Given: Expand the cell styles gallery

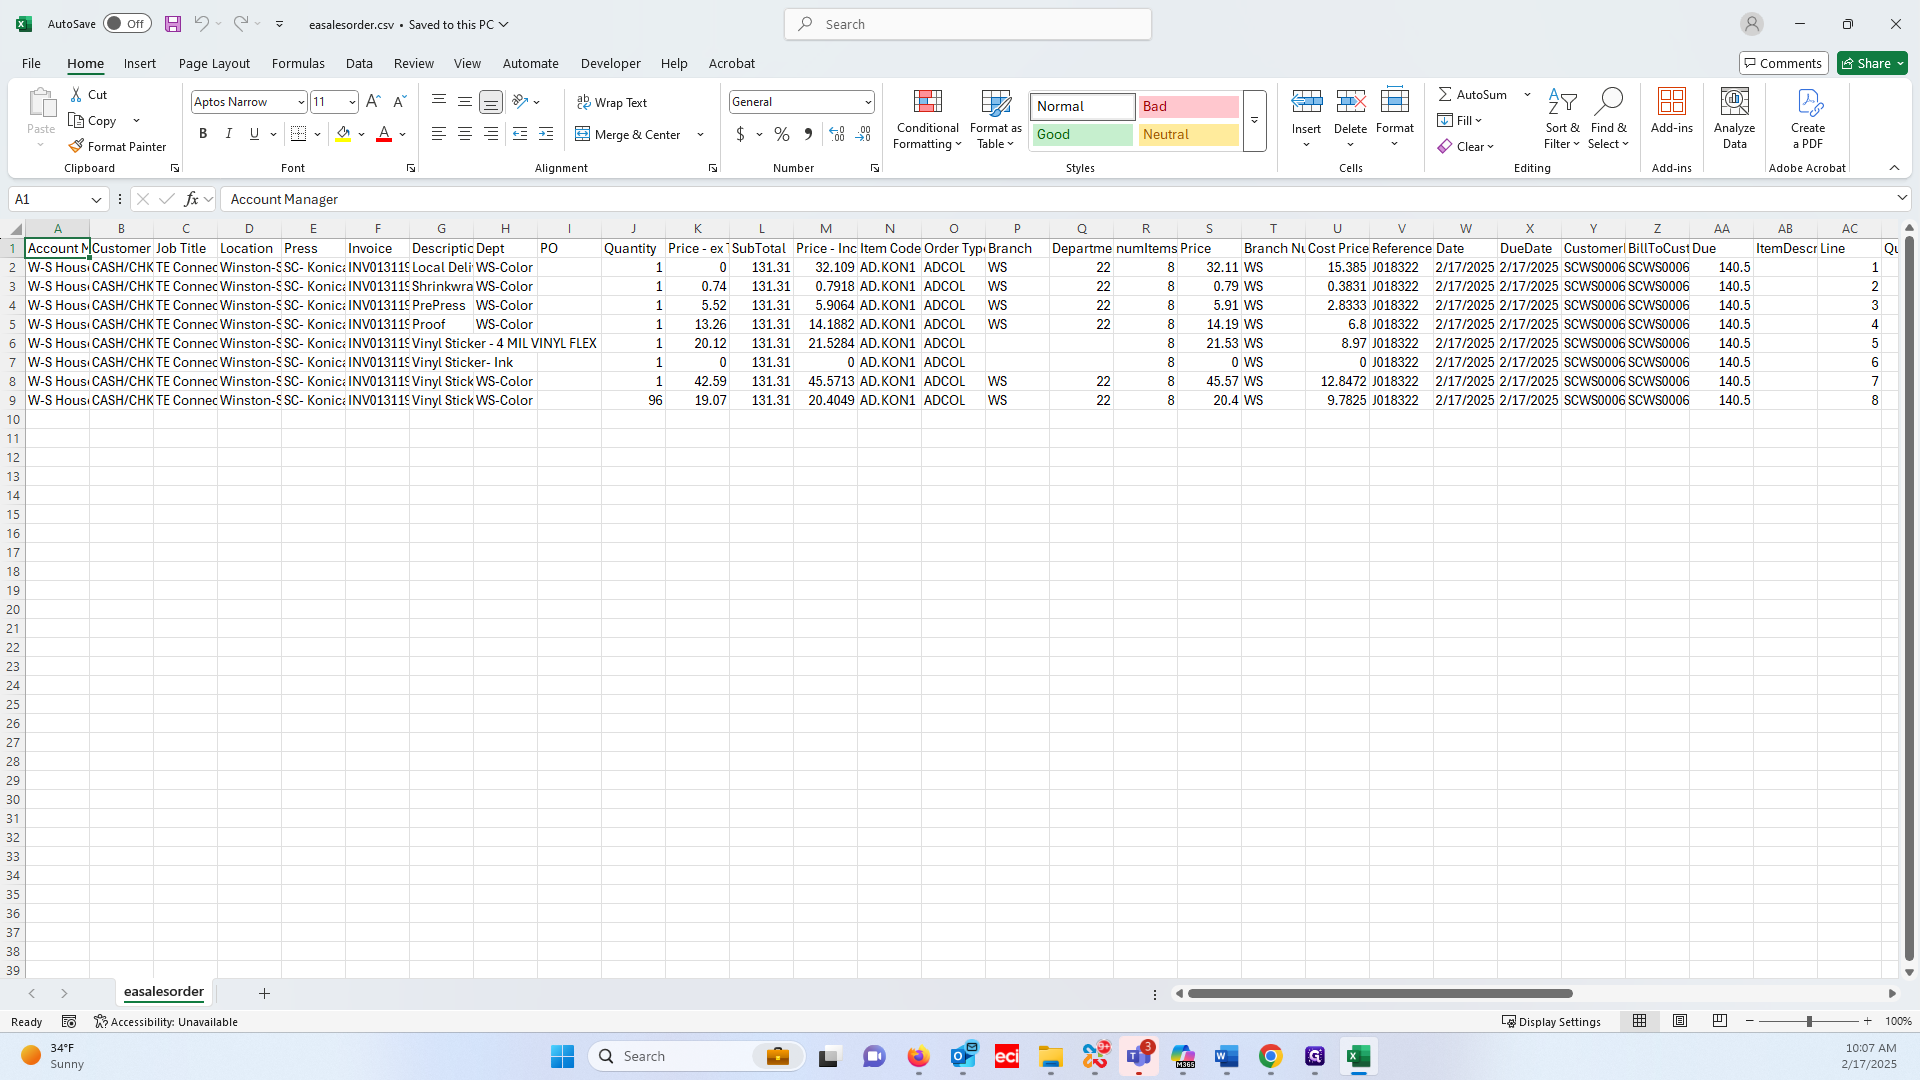Looking at the screenshot, I should 1254,121.
